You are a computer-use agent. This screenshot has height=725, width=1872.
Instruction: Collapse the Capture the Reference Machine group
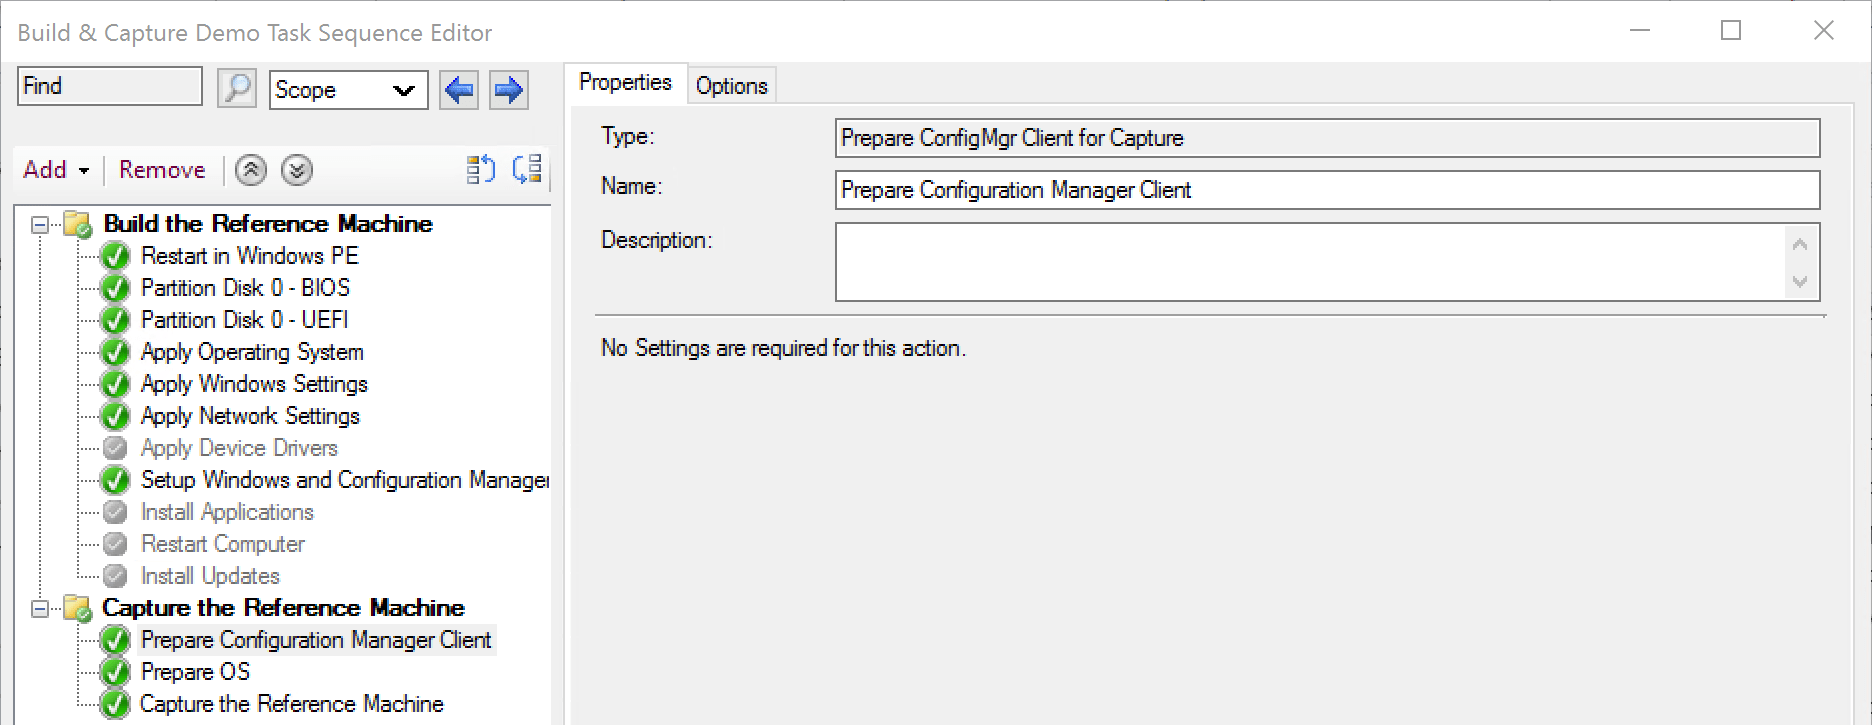pyautogui.click(x=39, y=607)
